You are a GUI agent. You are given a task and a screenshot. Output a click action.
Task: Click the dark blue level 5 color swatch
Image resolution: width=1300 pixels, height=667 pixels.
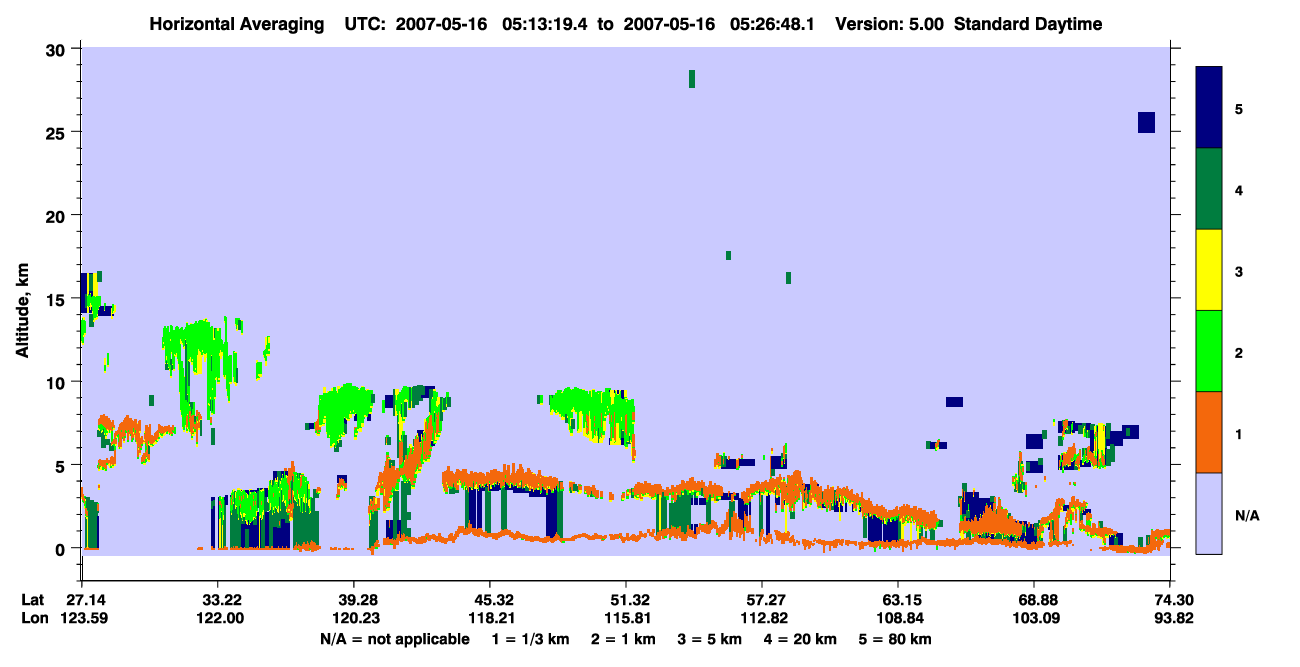pos(1209,108)
